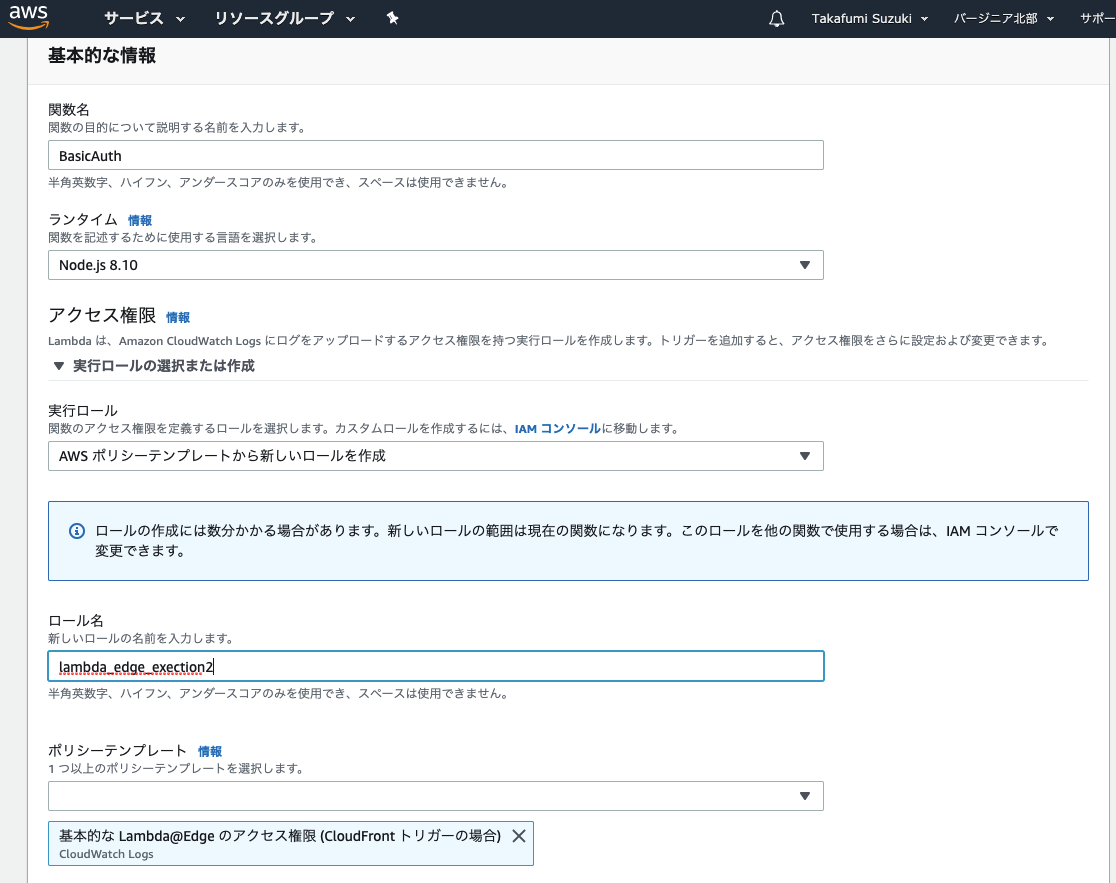Screen dimensions: 1116x883
Task: Open the notifications bell icon
Action: [777, 19]
